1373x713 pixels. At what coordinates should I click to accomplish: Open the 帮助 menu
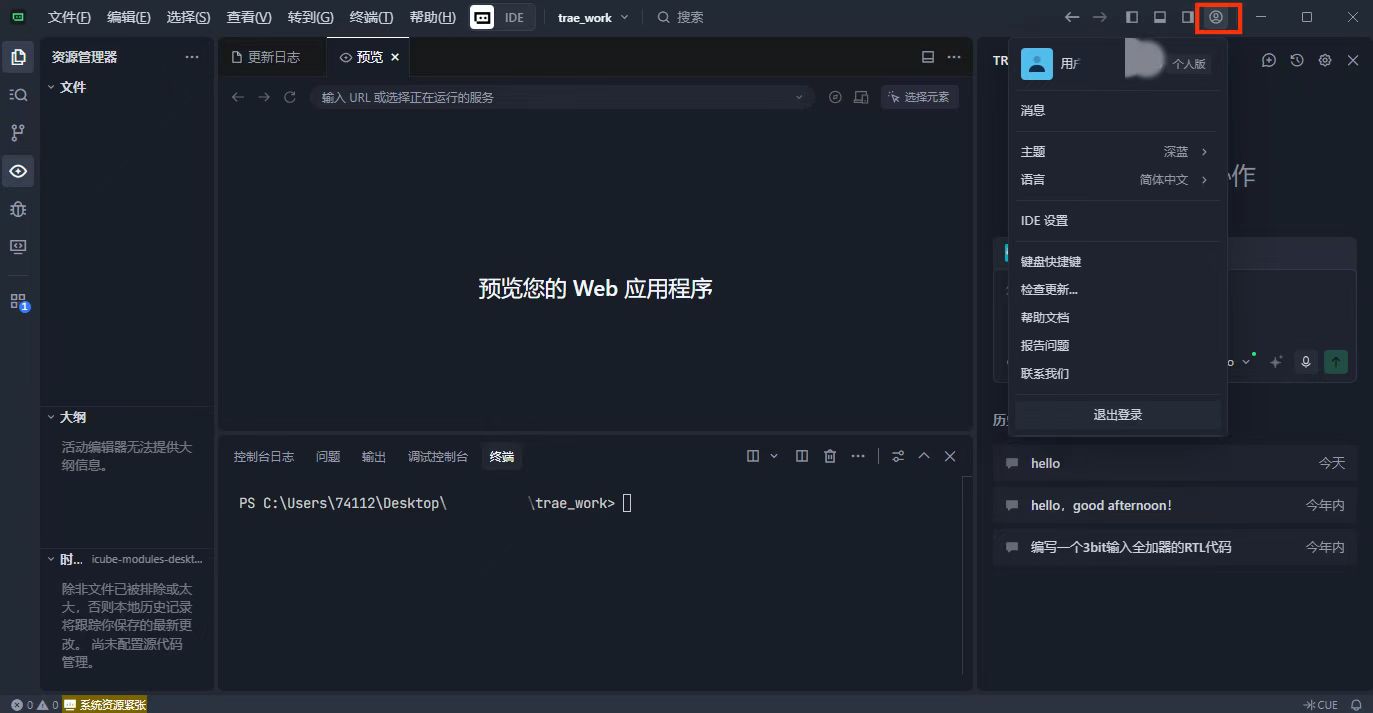coord(432,17)
